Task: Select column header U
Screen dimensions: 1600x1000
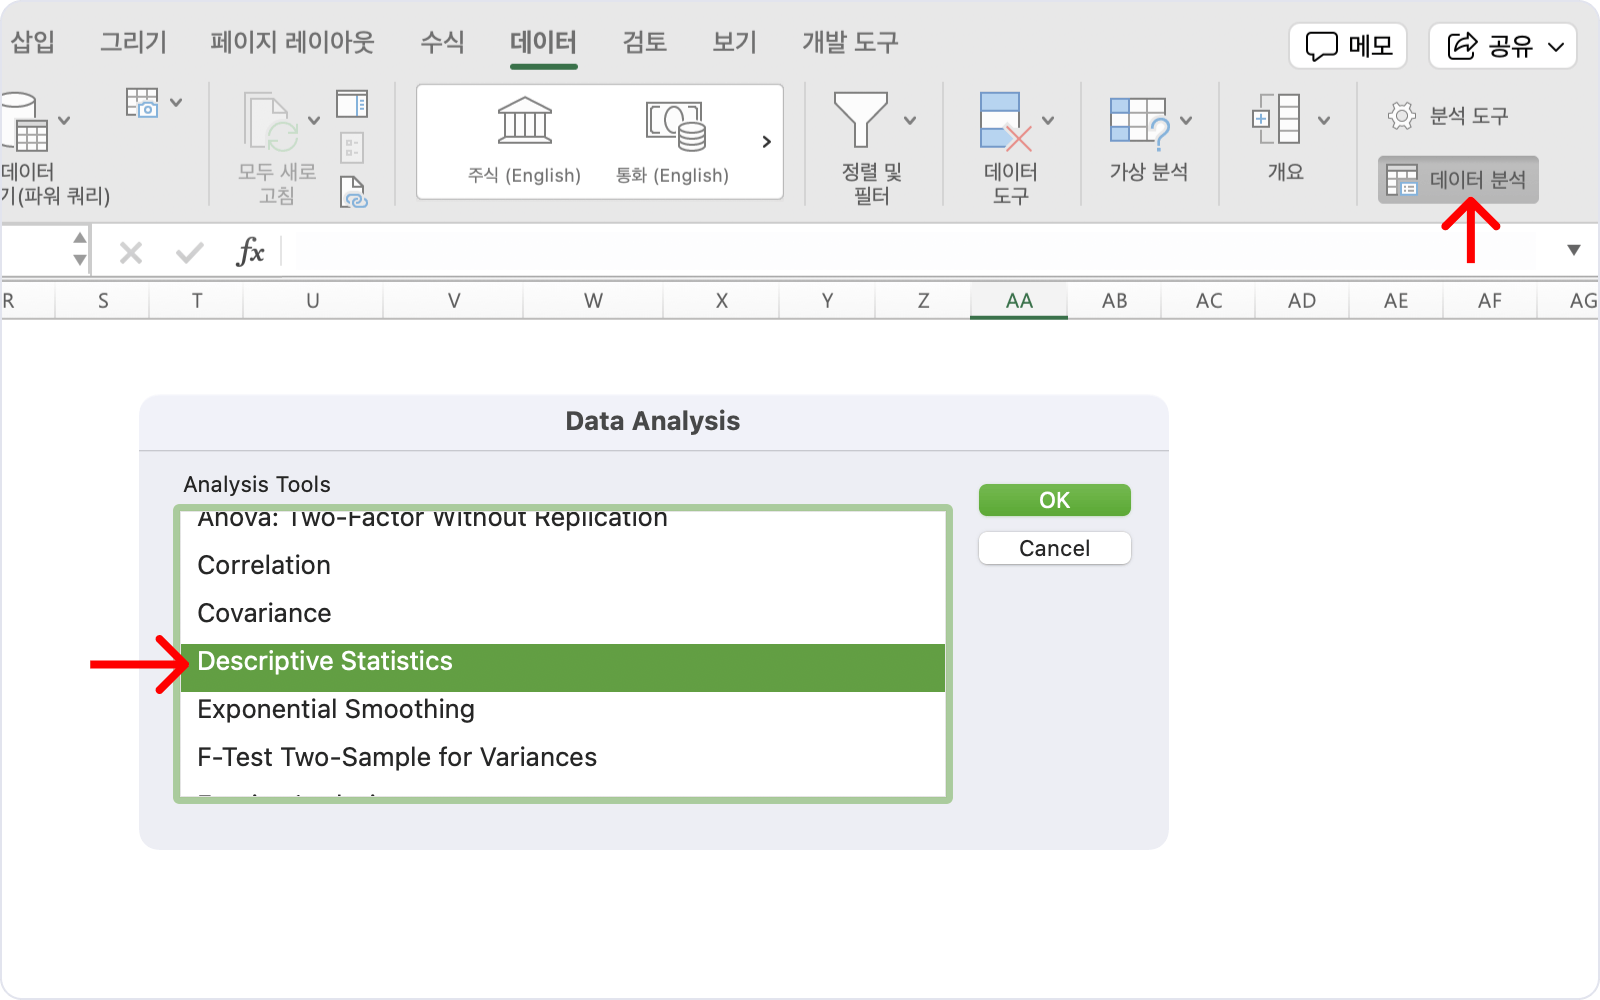Action: point(313,301)
